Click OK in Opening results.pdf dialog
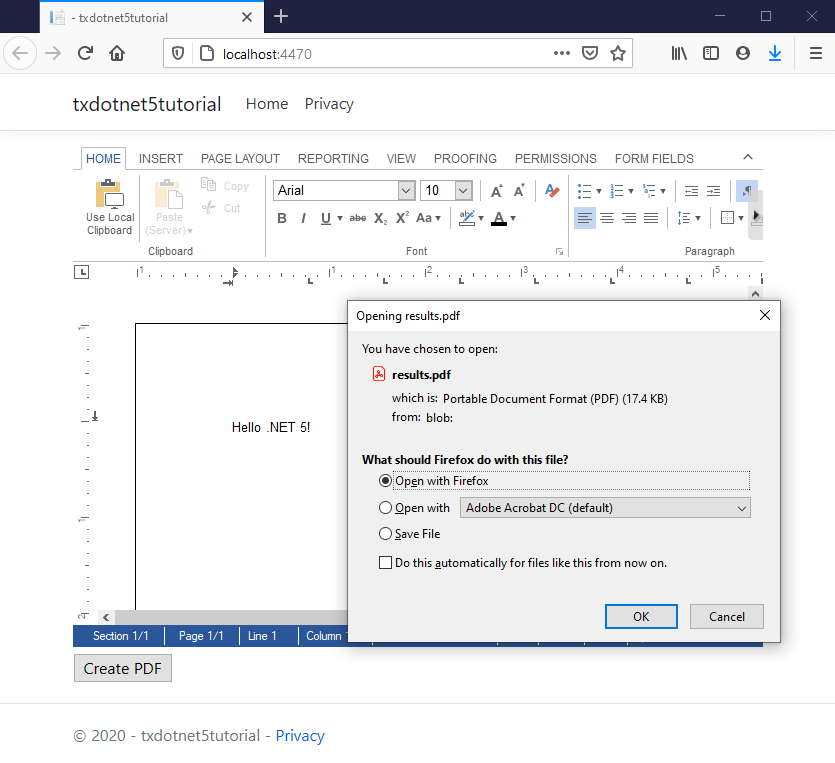835x763 pixels. 641,617
